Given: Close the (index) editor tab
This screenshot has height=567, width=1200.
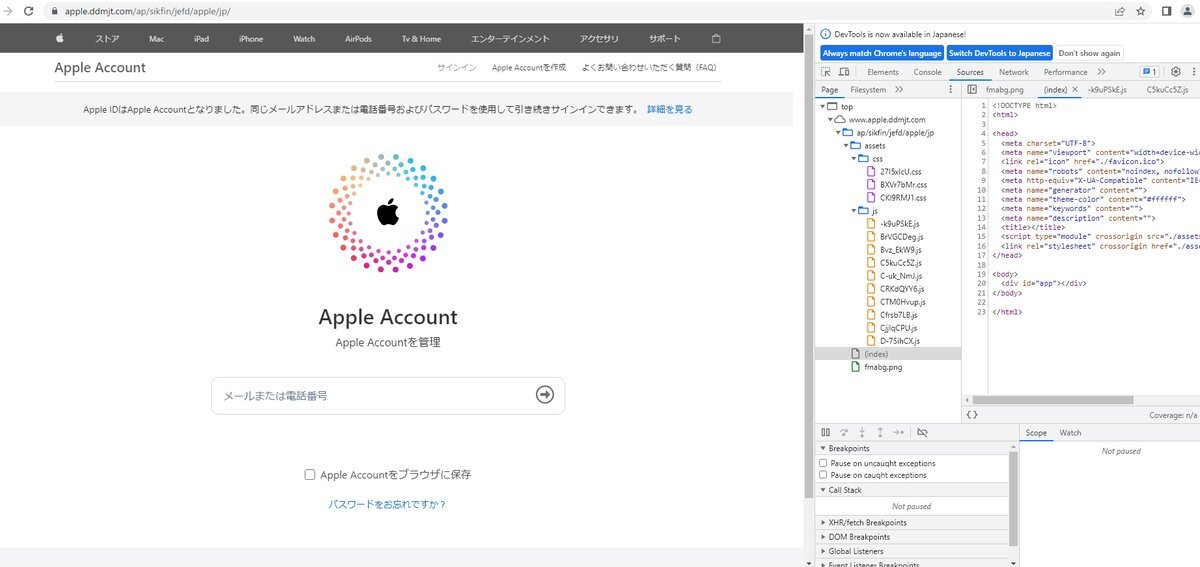Looking at the screenshot, I should (1075, 90).
